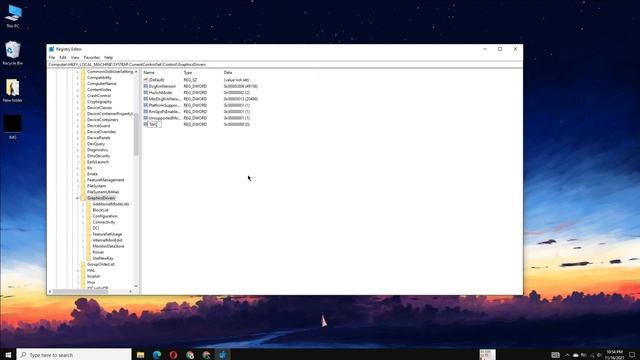Select the UseNewKey subkey
The image size is (640, 360).
click(103, 258)
